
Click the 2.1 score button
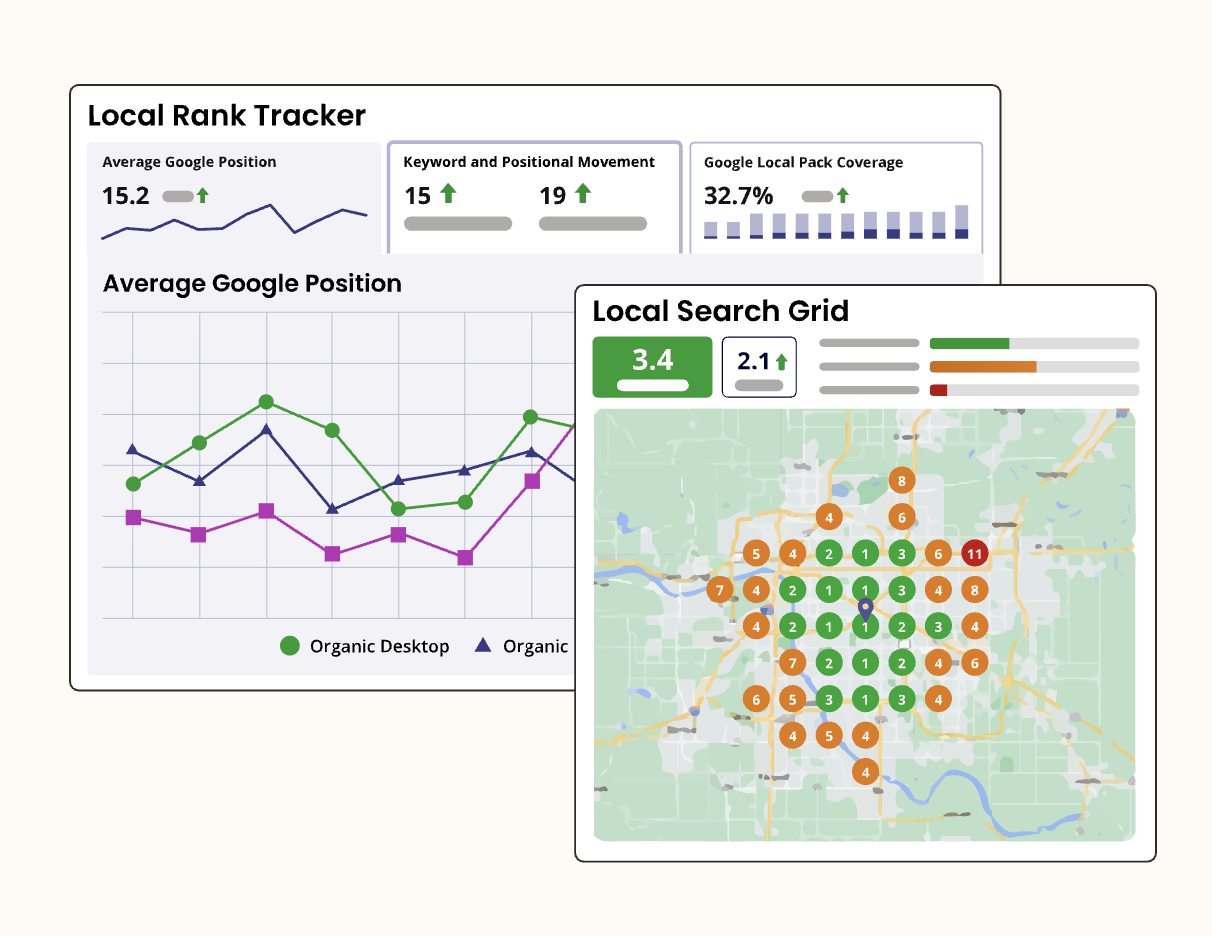(757, 366)
